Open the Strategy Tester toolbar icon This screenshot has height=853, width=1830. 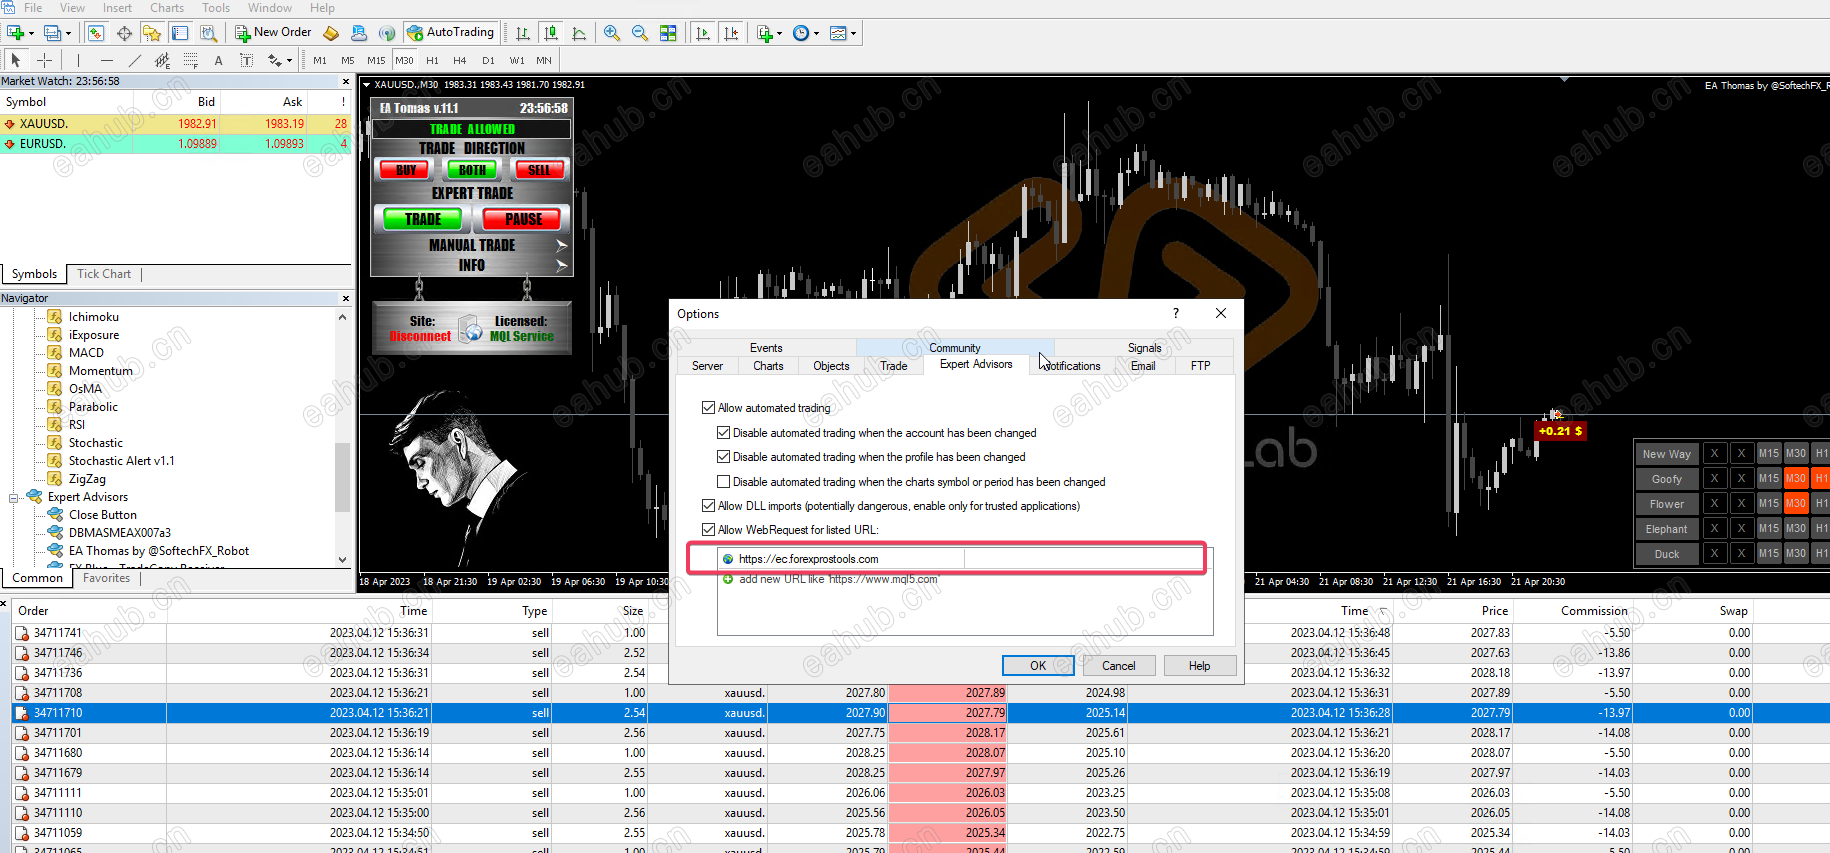(x=208, y=33)
